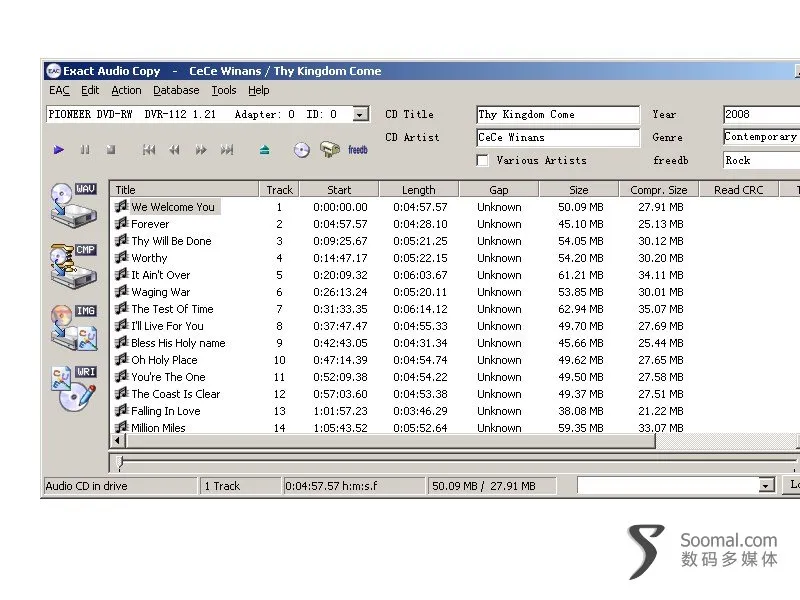Click the note icon beside We Welcome You
Screen dimensions: 800x600
tap(121, 206)
